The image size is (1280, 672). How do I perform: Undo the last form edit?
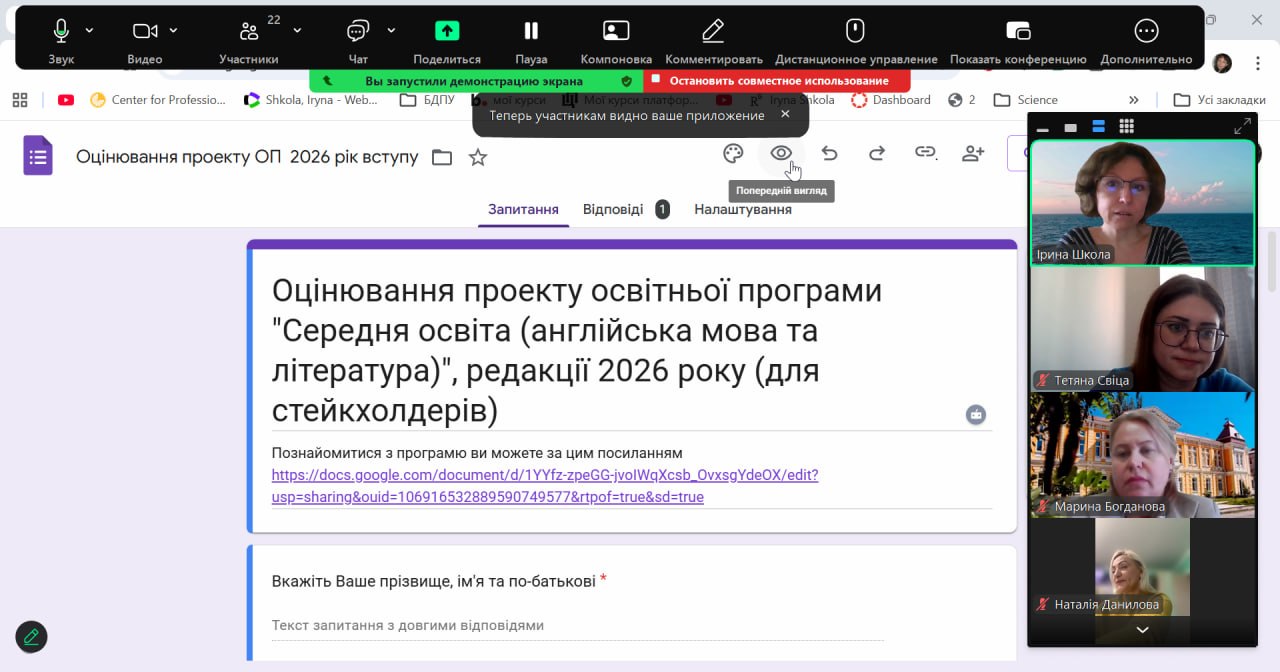click(x=829, y=153)
